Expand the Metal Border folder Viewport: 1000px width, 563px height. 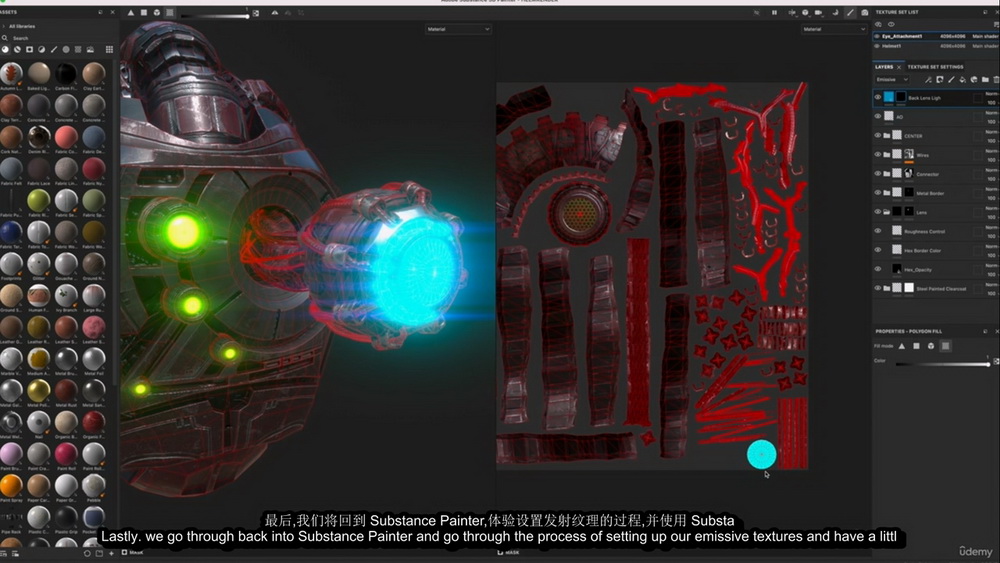[x=886, y=193]
